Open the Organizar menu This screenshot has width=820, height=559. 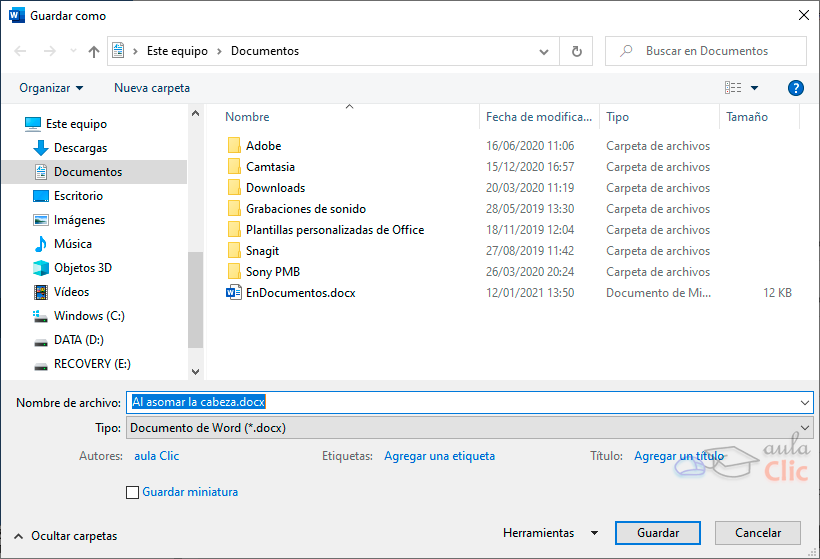point(51,88)
